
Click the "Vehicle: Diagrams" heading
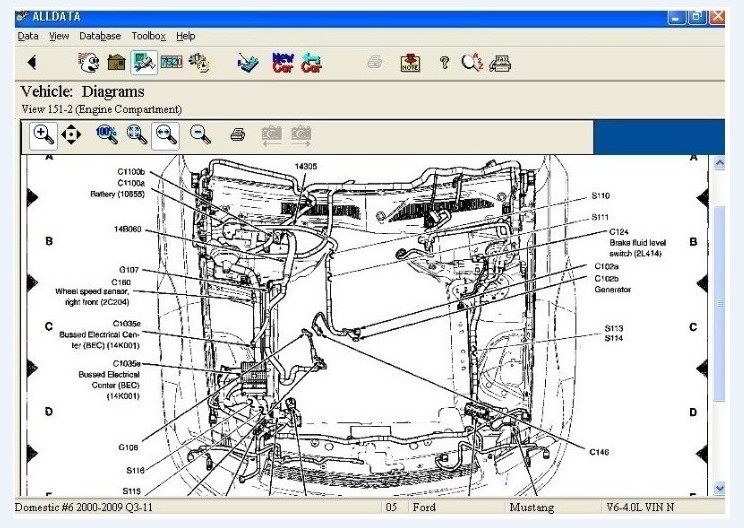[82, 92]
